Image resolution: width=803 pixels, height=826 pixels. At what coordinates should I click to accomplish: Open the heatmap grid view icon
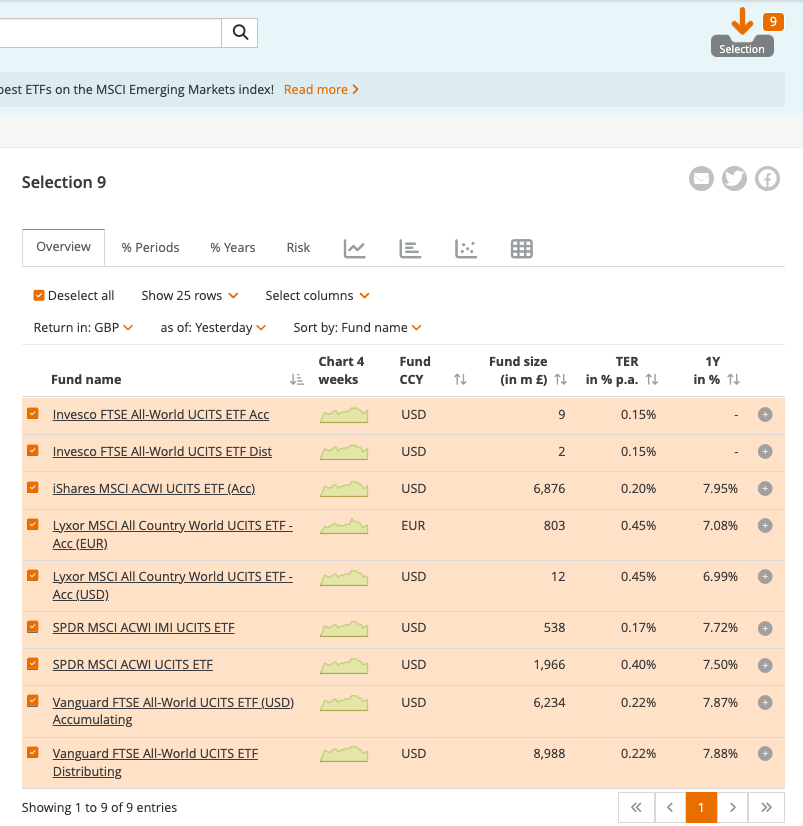coord(521,249)
